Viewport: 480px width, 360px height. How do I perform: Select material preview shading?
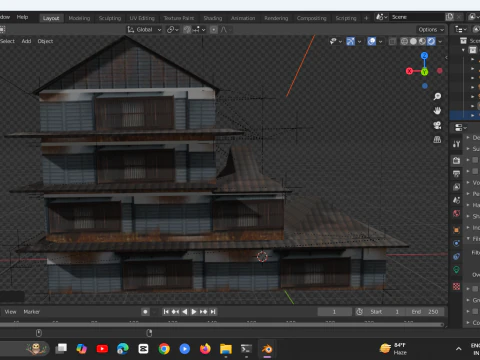[422, 41]
